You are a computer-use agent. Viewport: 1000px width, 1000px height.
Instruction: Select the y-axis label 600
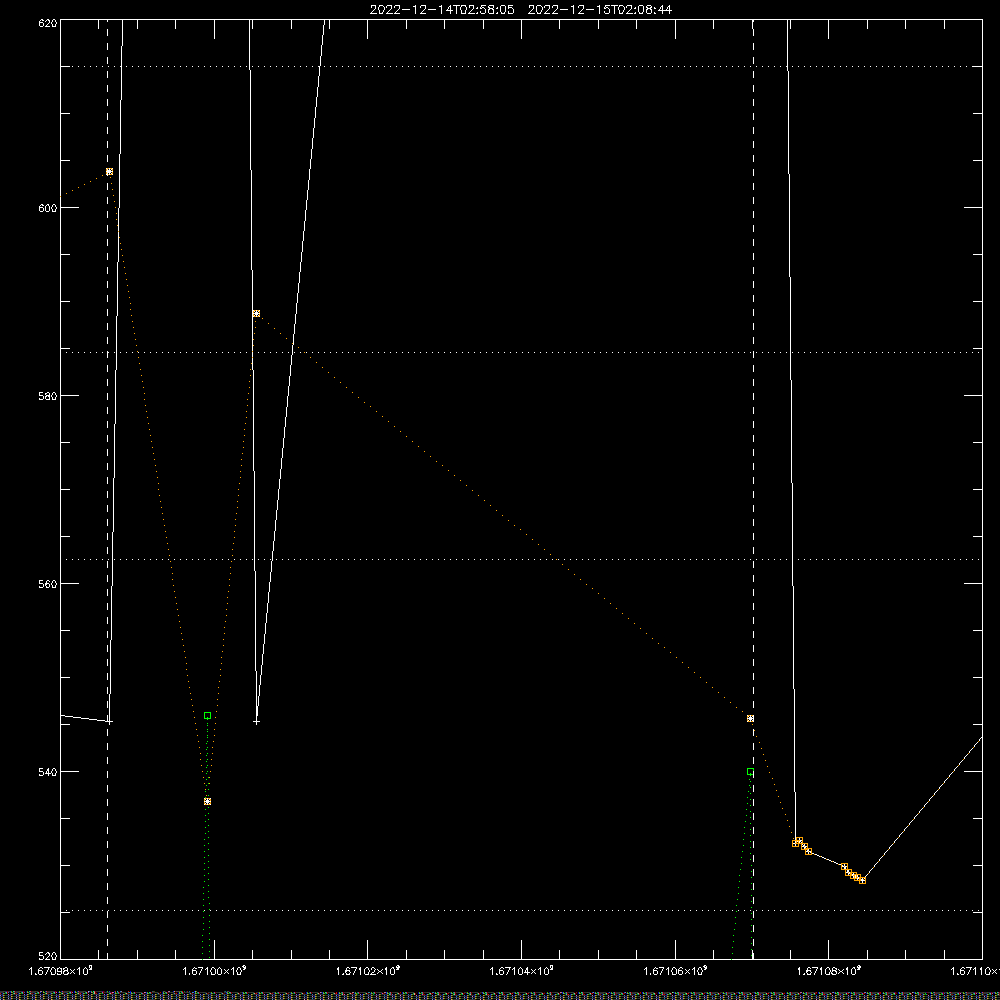(x=48, y=209)
